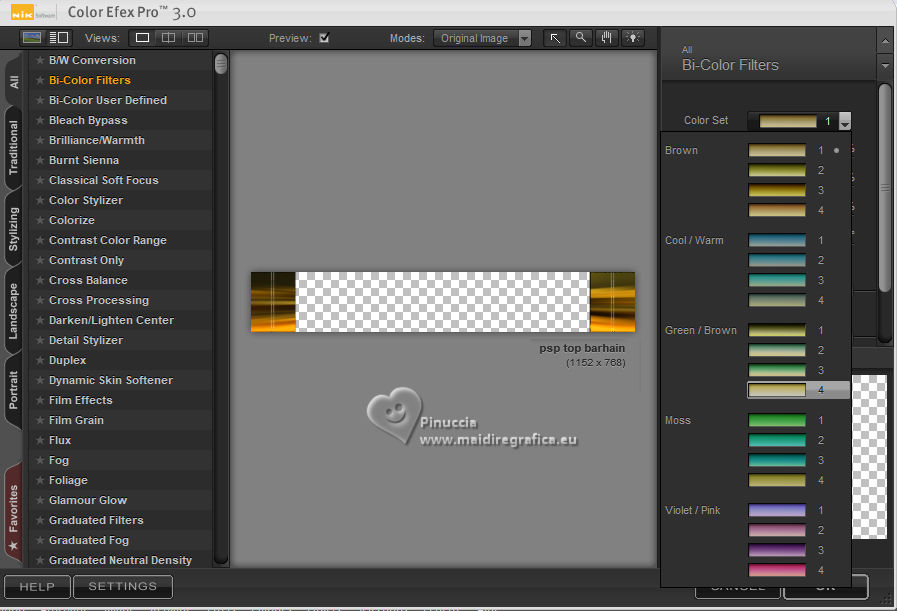This screenshot has height=611, width=897.
Task: Choose Violet / Pink color set 4
Action: point(777,570)
